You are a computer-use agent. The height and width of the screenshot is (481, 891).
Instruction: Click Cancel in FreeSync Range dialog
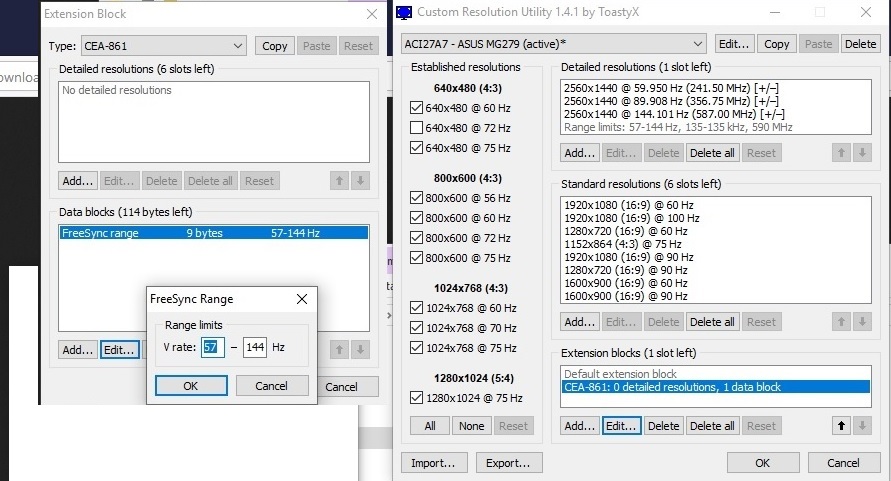click(x=272, y=385)
